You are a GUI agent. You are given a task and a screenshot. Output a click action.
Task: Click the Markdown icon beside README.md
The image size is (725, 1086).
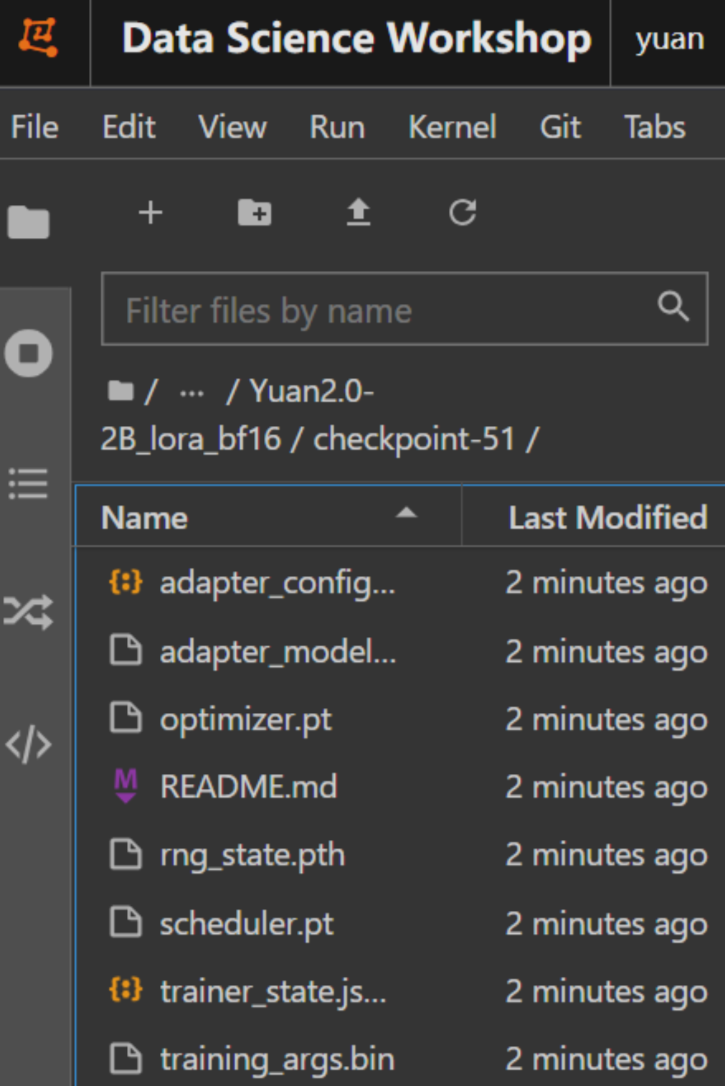click(x=126, y=786)
